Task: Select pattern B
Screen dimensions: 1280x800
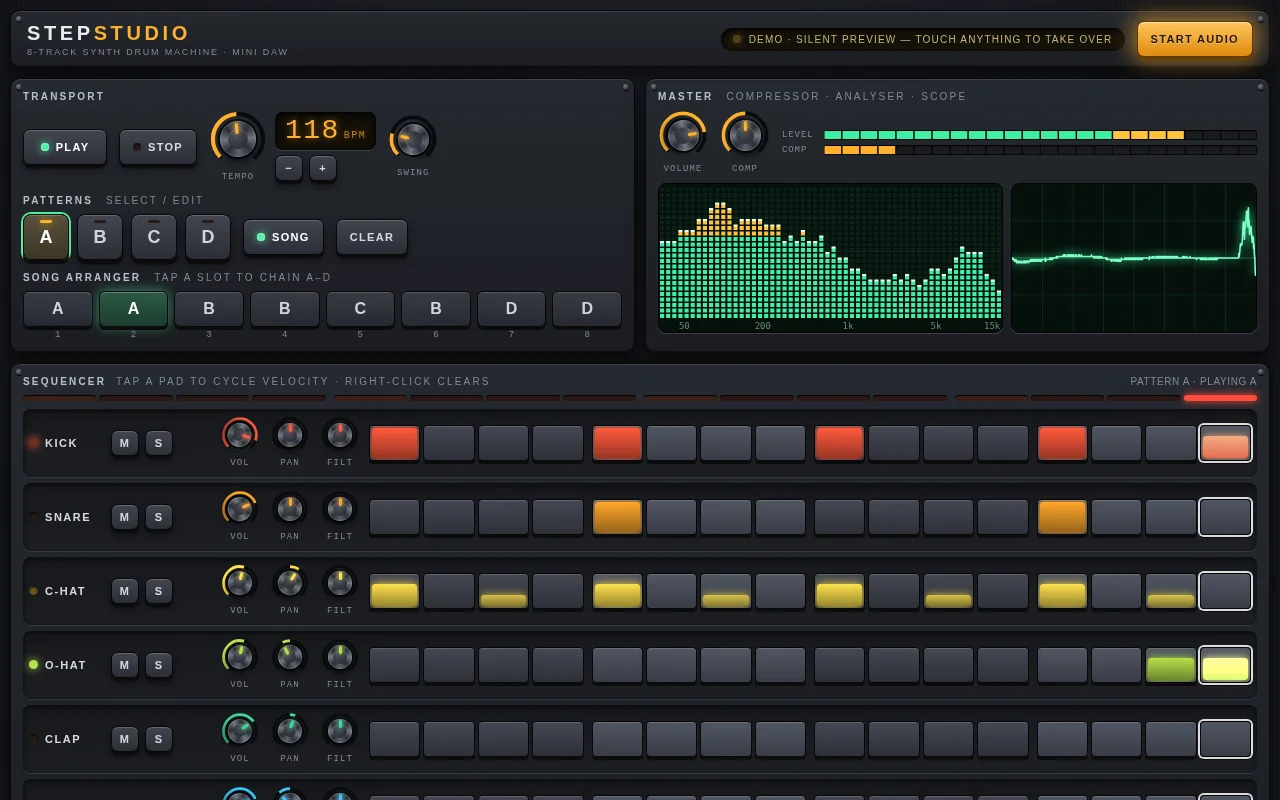Action: click(100, 237)
